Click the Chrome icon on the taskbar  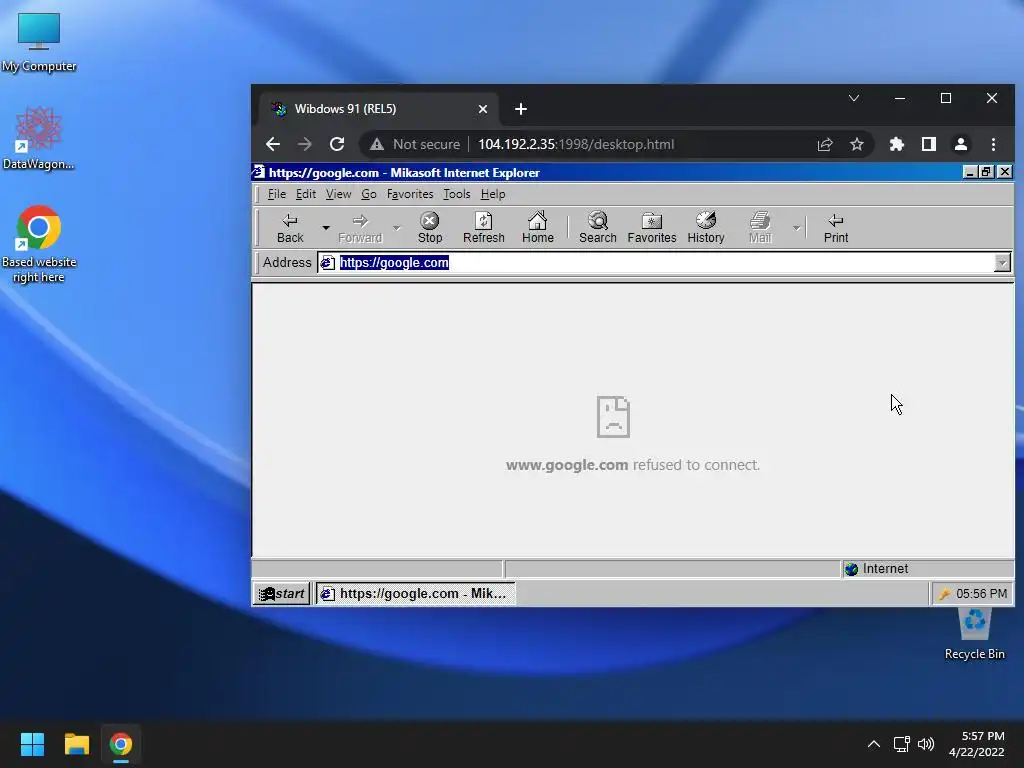(x=121, y=744)
